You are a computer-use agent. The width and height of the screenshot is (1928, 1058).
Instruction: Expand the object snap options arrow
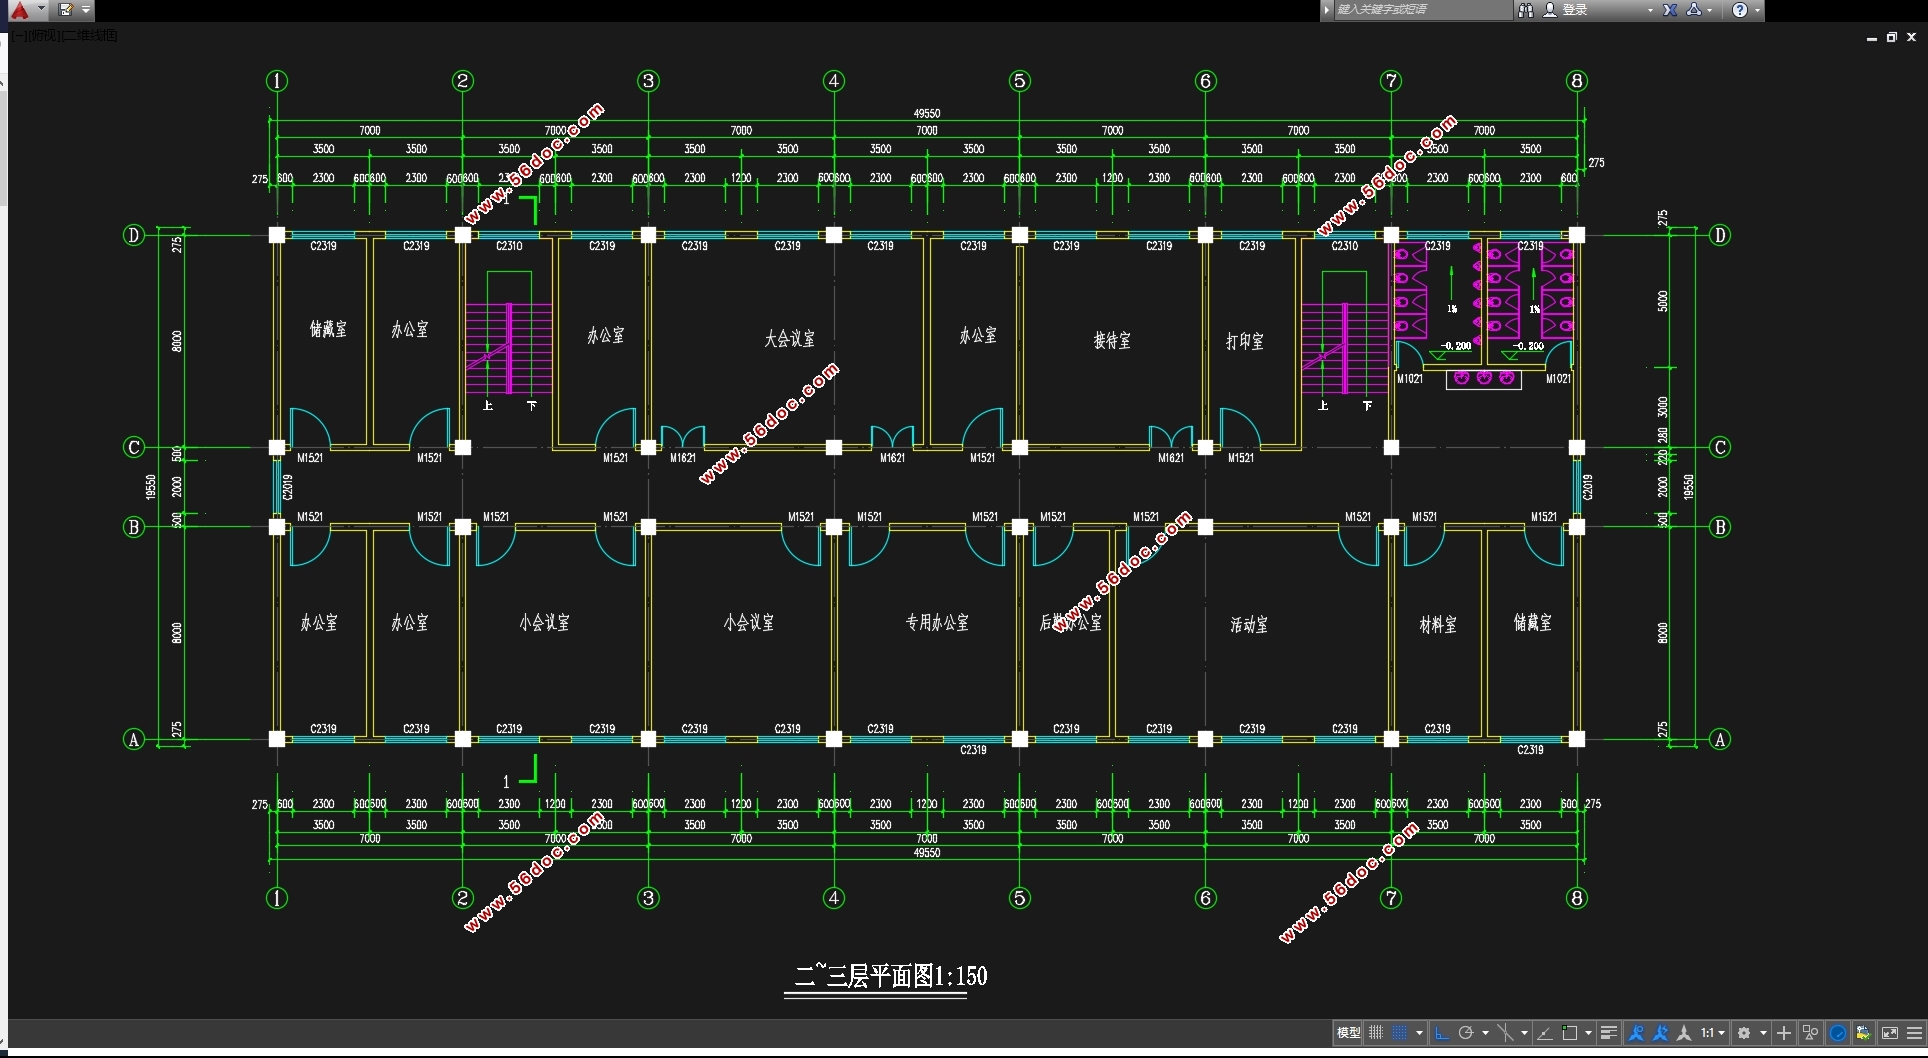1588,1033
